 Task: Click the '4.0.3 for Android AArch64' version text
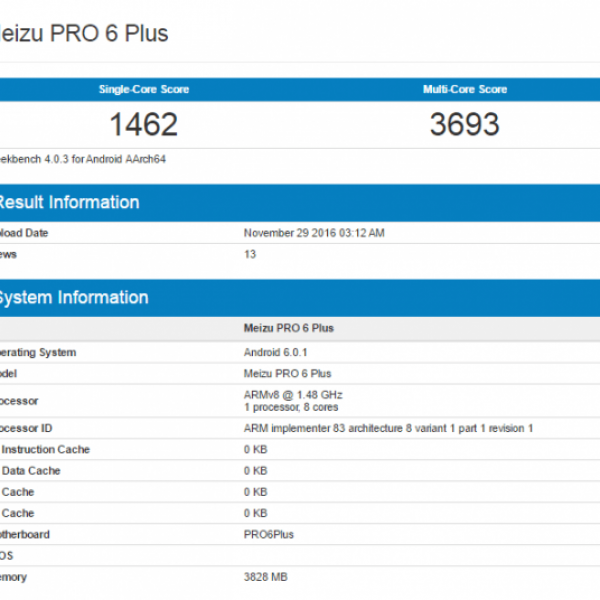click(x=105, y=159)
